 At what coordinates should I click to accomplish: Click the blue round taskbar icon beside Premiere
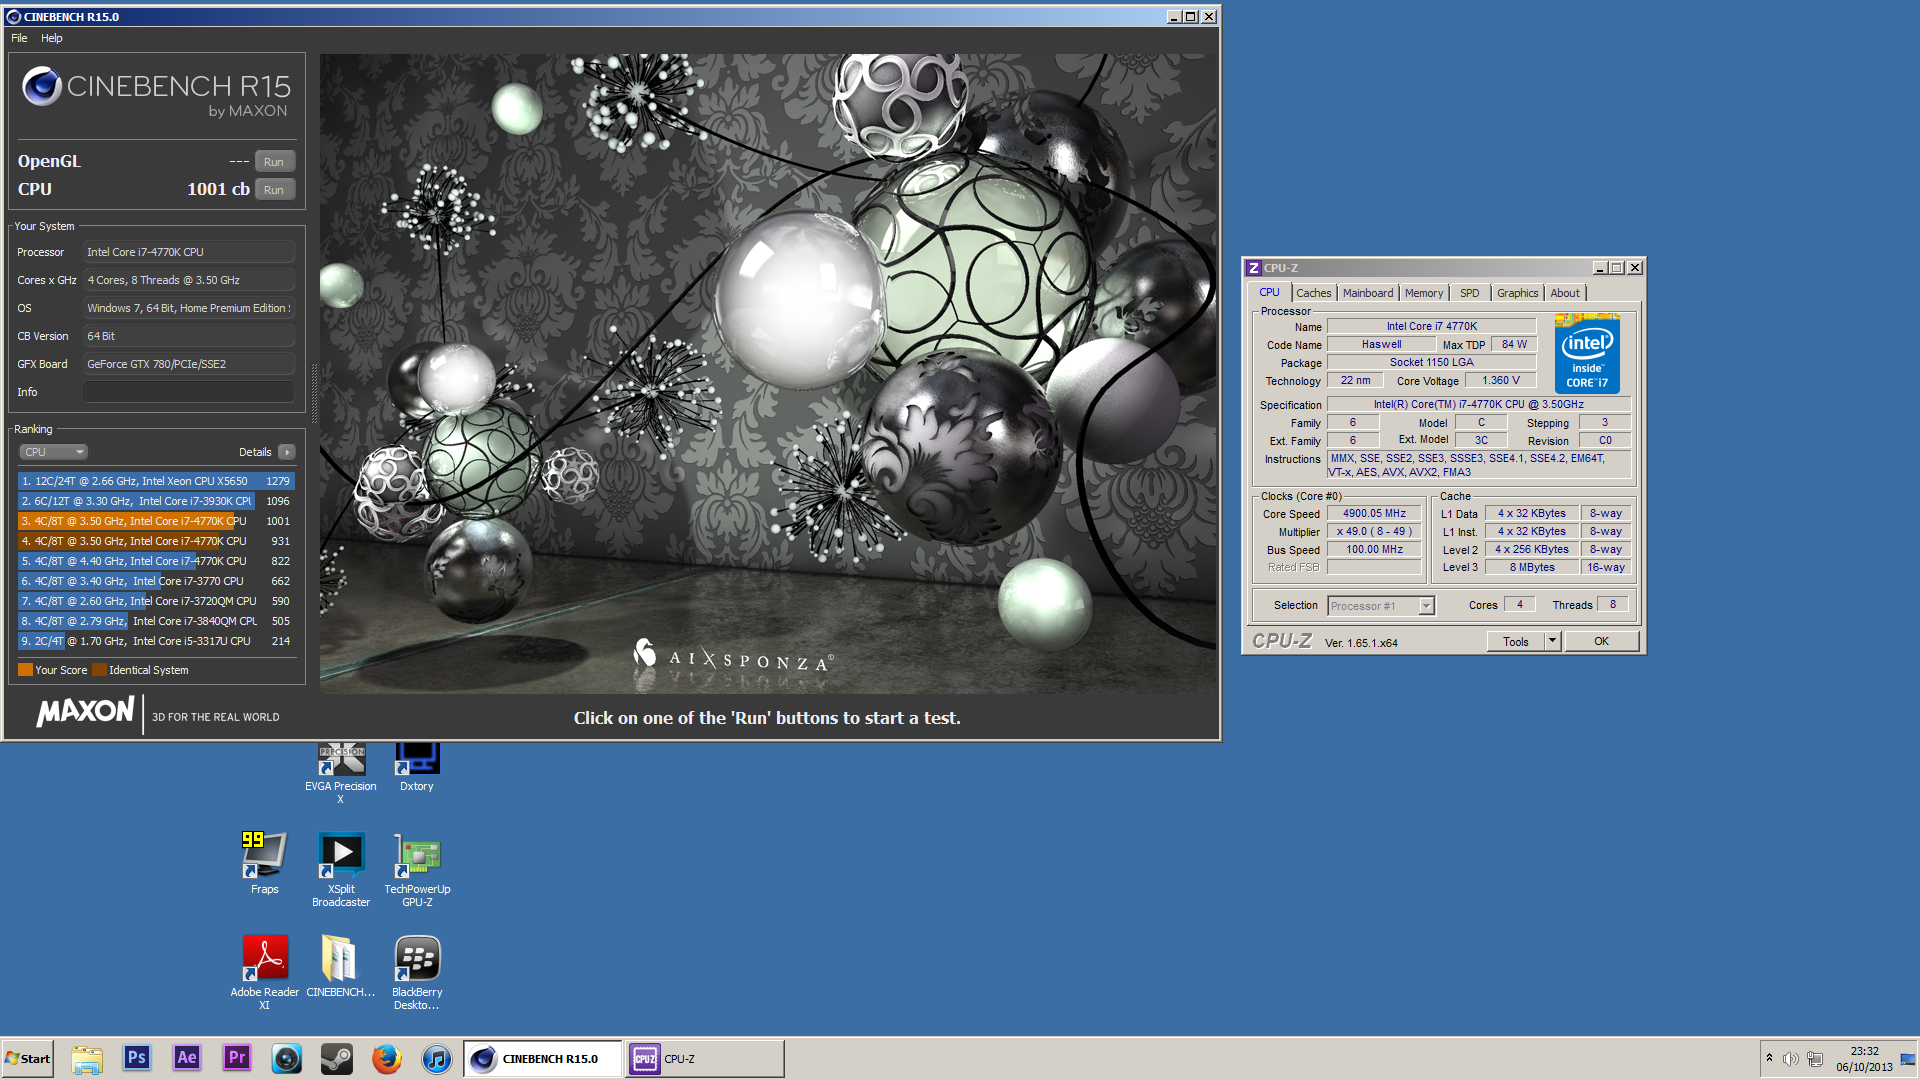click(287, 1058)
